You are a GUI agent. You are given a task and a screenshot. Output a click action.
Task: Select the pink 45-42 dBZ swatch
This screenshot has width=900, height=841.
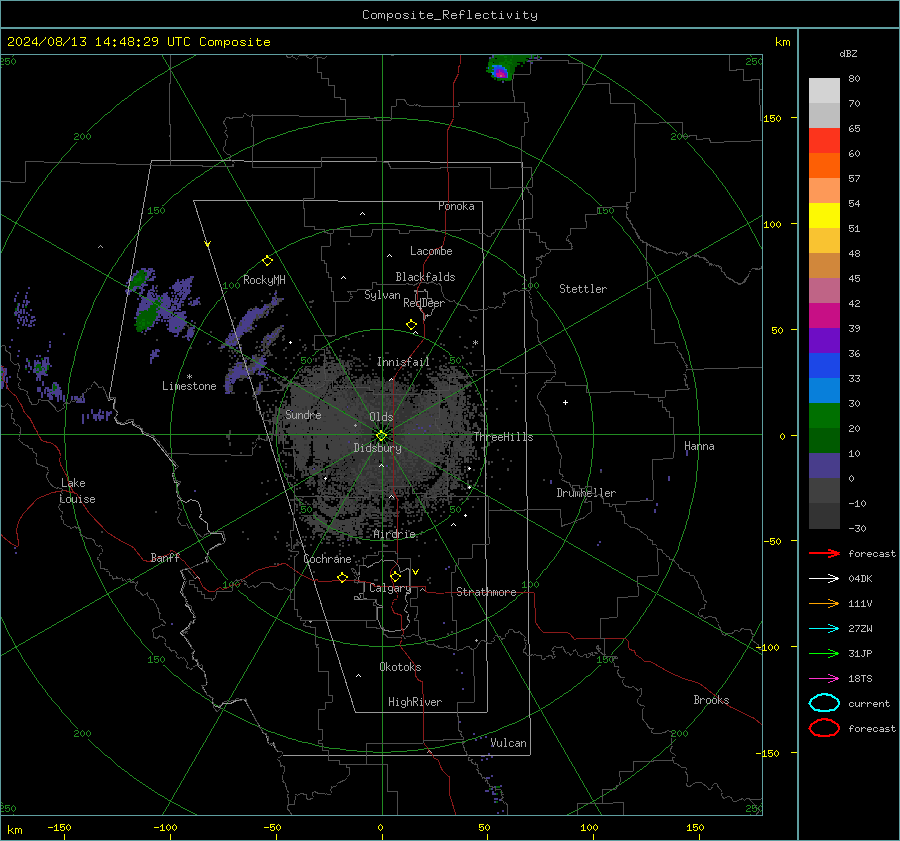tap(824, 291)
